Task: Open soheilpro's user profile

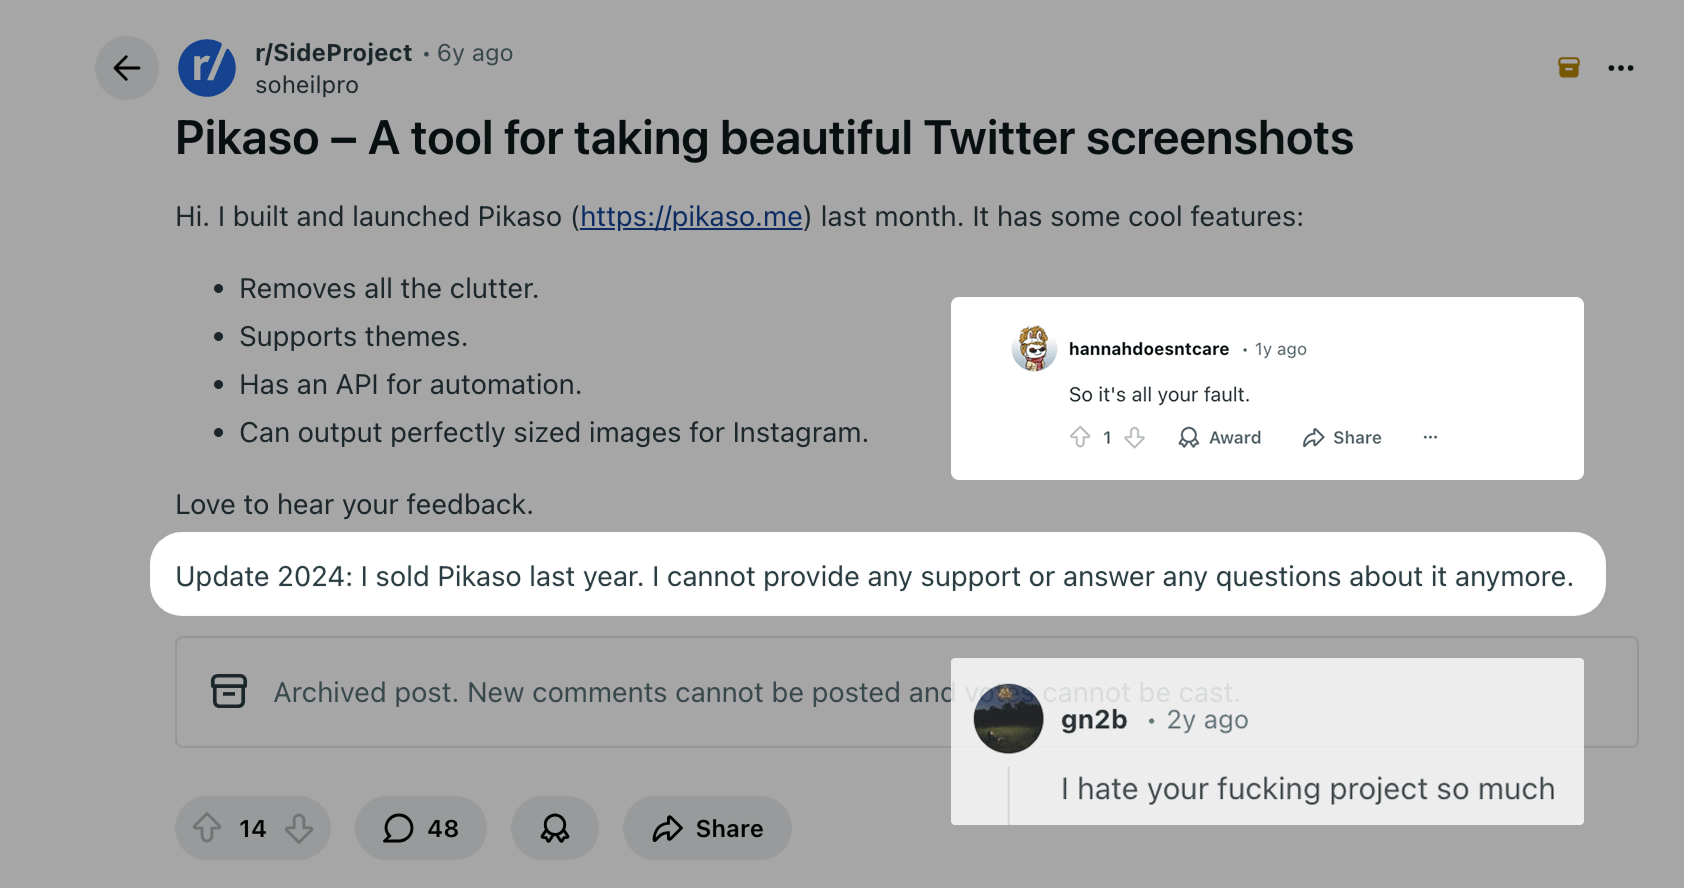Action: coord(307,85)
